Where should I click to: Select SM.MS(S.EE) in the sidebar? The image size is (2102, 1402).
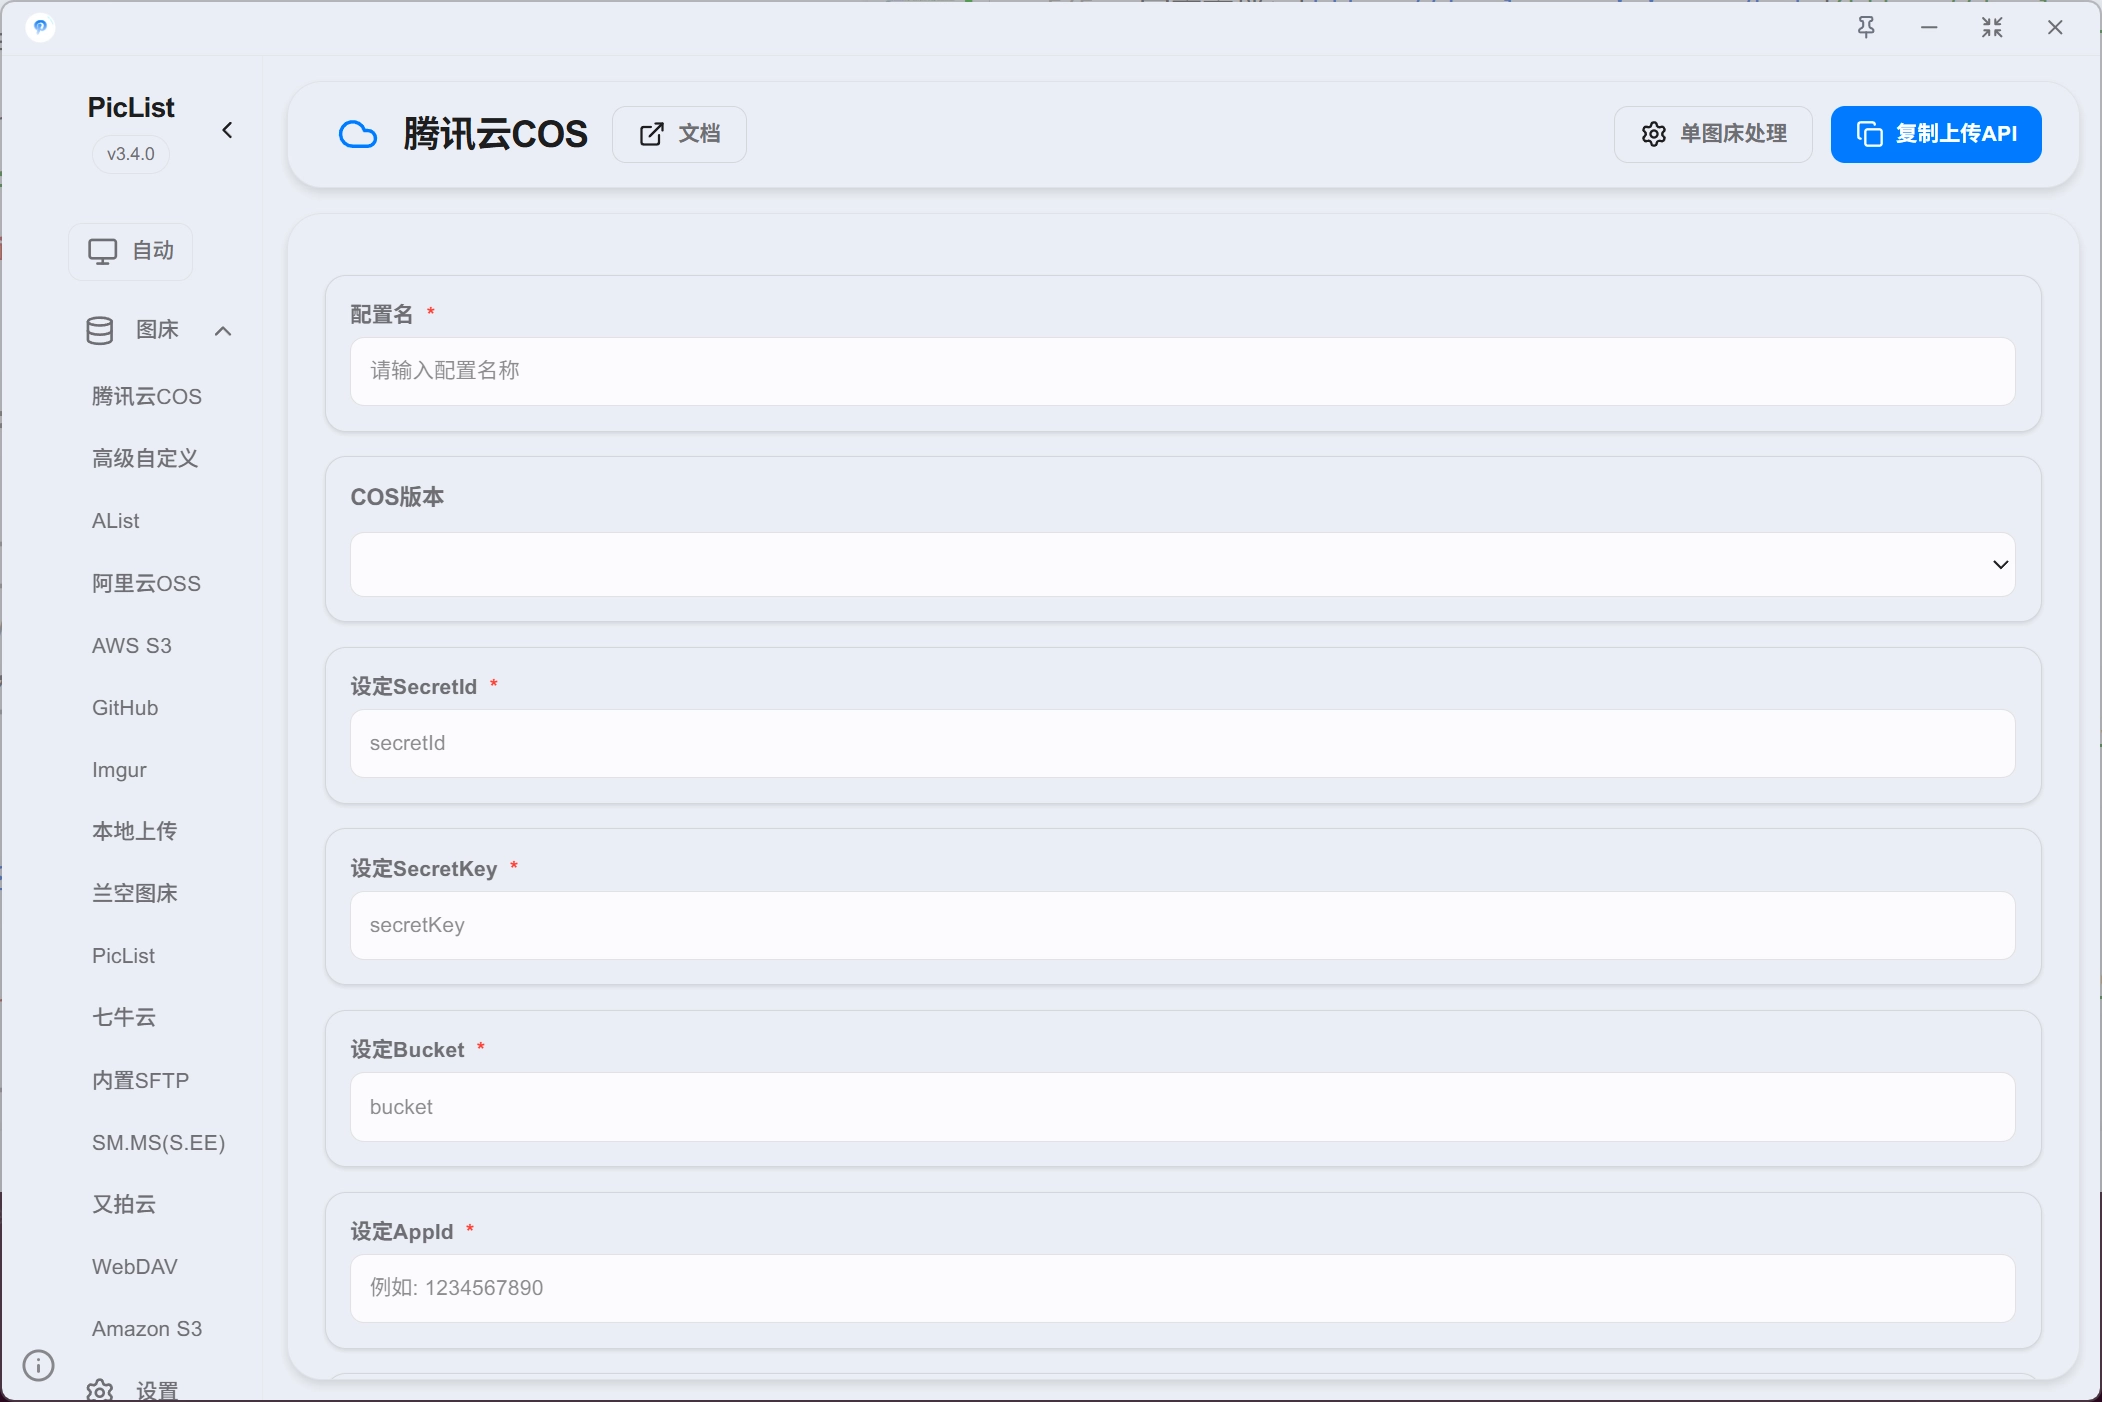coord(158,1143)
